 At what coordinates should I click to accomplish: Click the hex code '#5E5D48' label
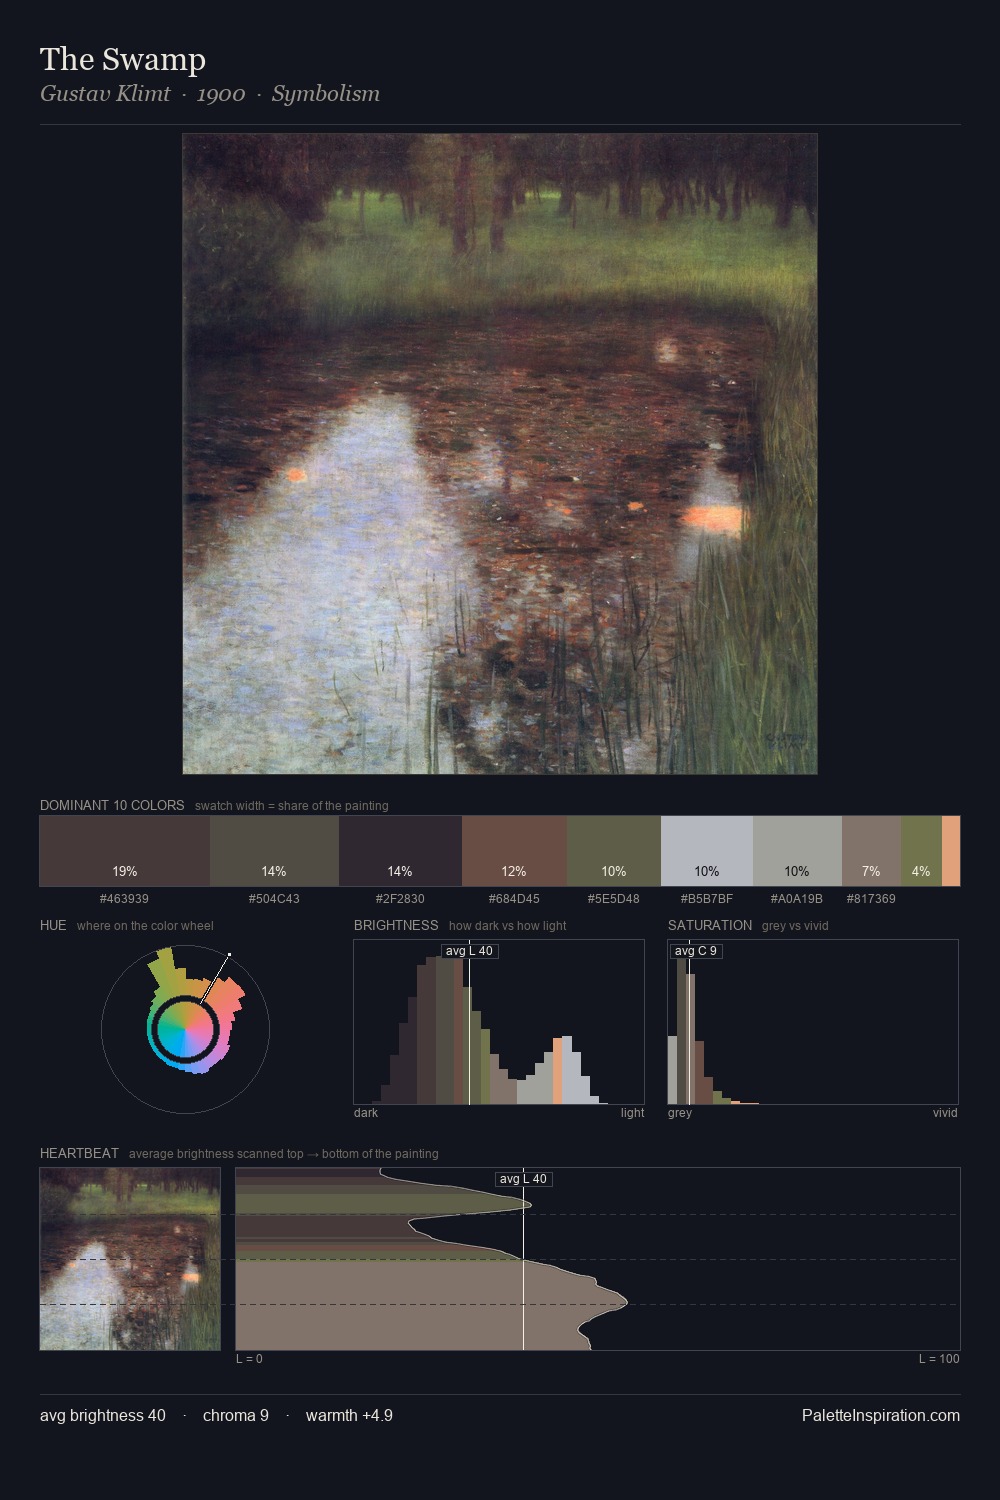click(x=614, y=899)
